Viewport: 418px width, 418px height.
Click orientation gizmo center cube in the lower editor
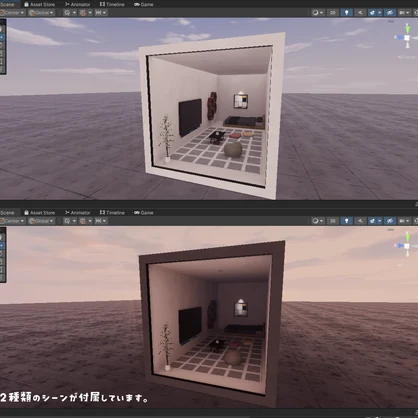pos(407,246)
